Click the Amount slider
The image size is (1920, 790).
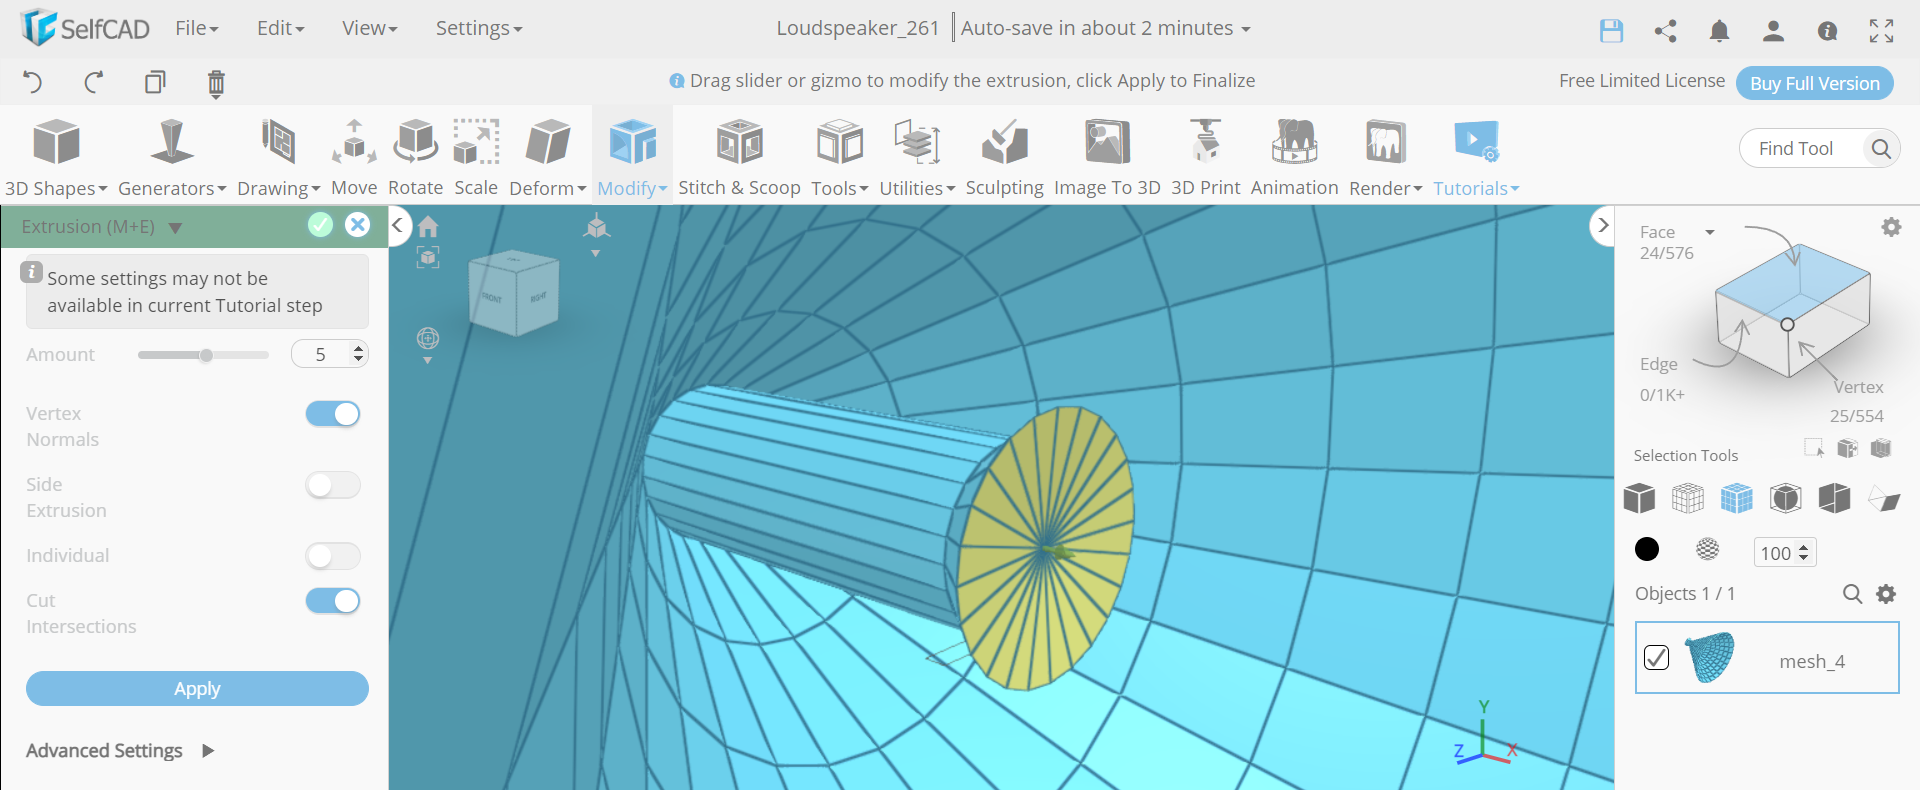pos(203,355)
